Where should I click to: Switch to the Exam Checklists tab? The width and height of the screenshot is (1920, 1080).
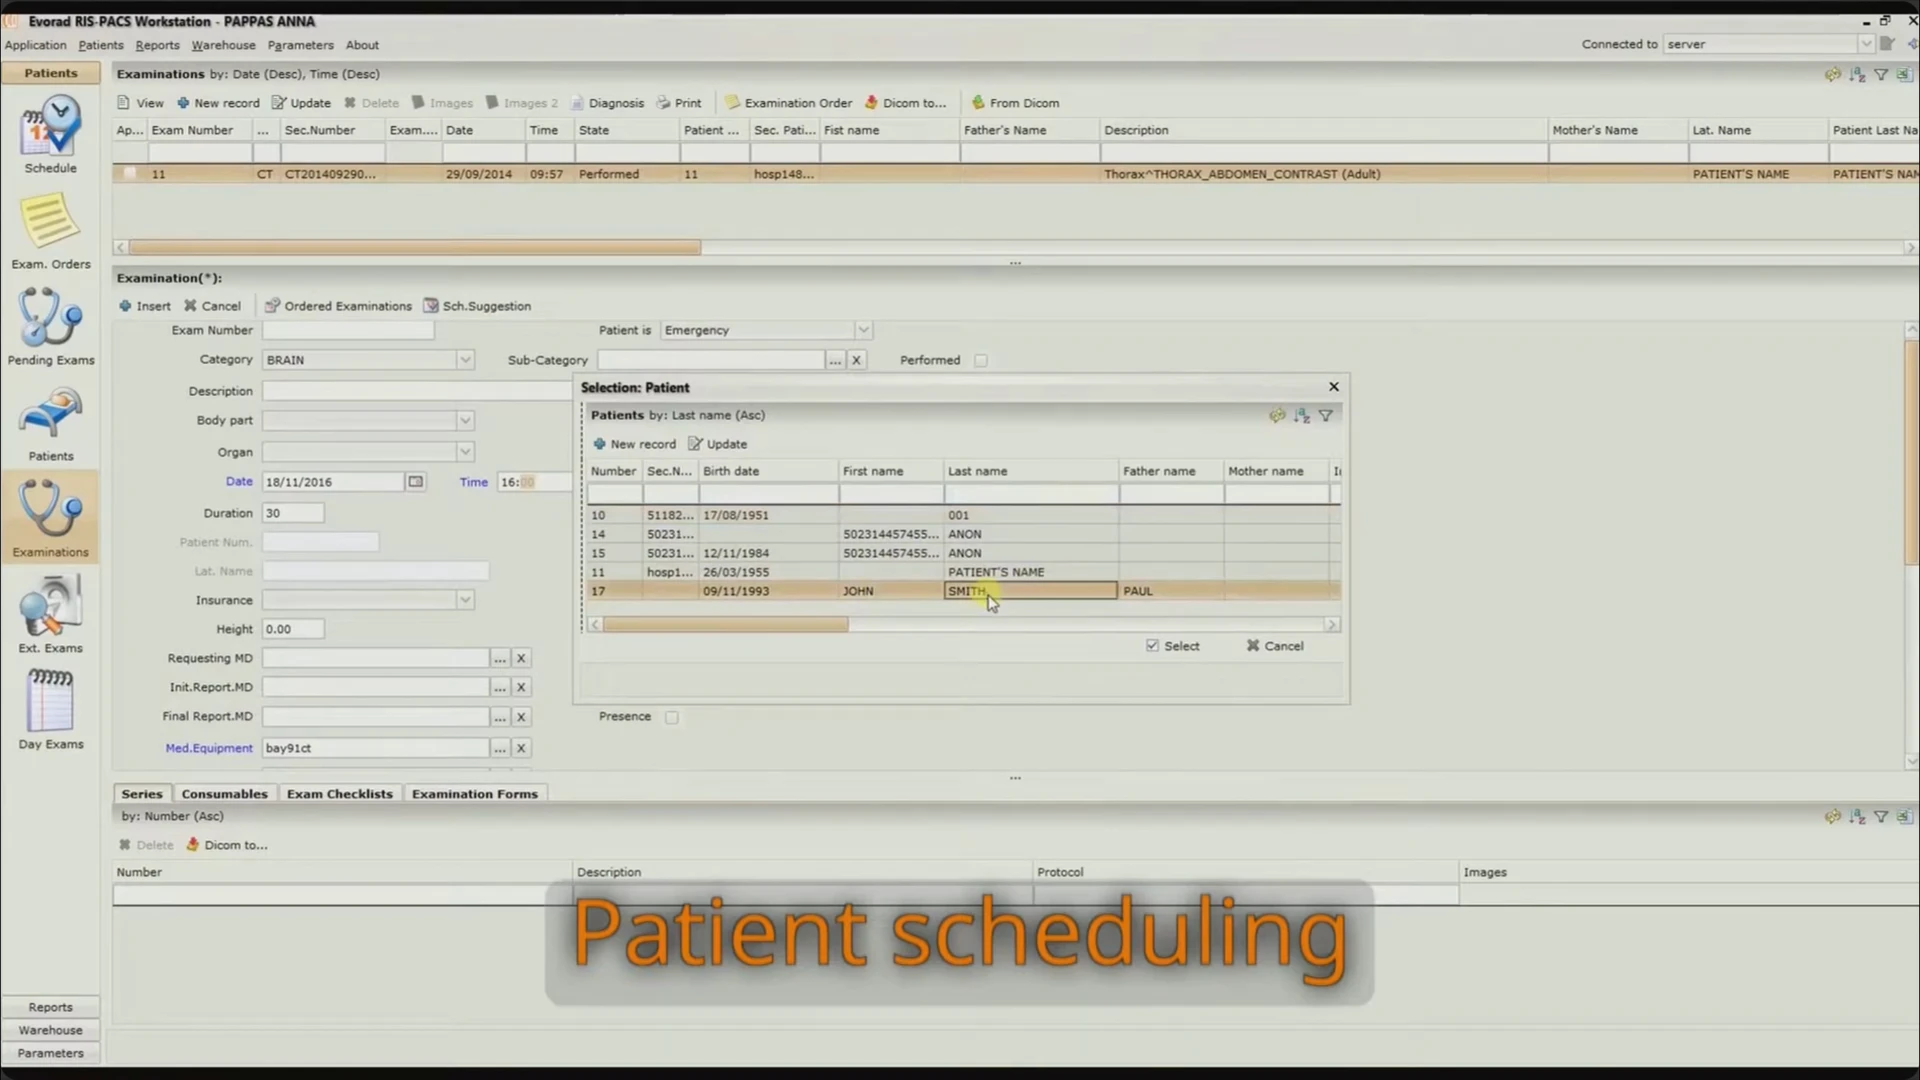point(339,794)
